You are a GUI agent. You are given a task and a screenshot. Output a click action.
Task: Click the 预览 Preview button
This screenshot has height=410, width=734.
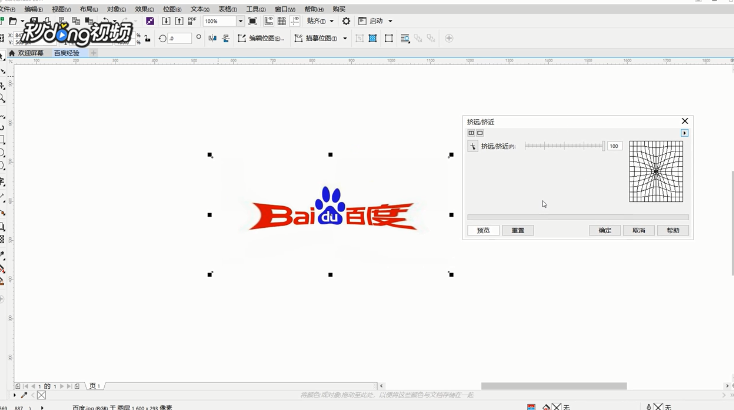pyautogui.click(x=483, y=230)
